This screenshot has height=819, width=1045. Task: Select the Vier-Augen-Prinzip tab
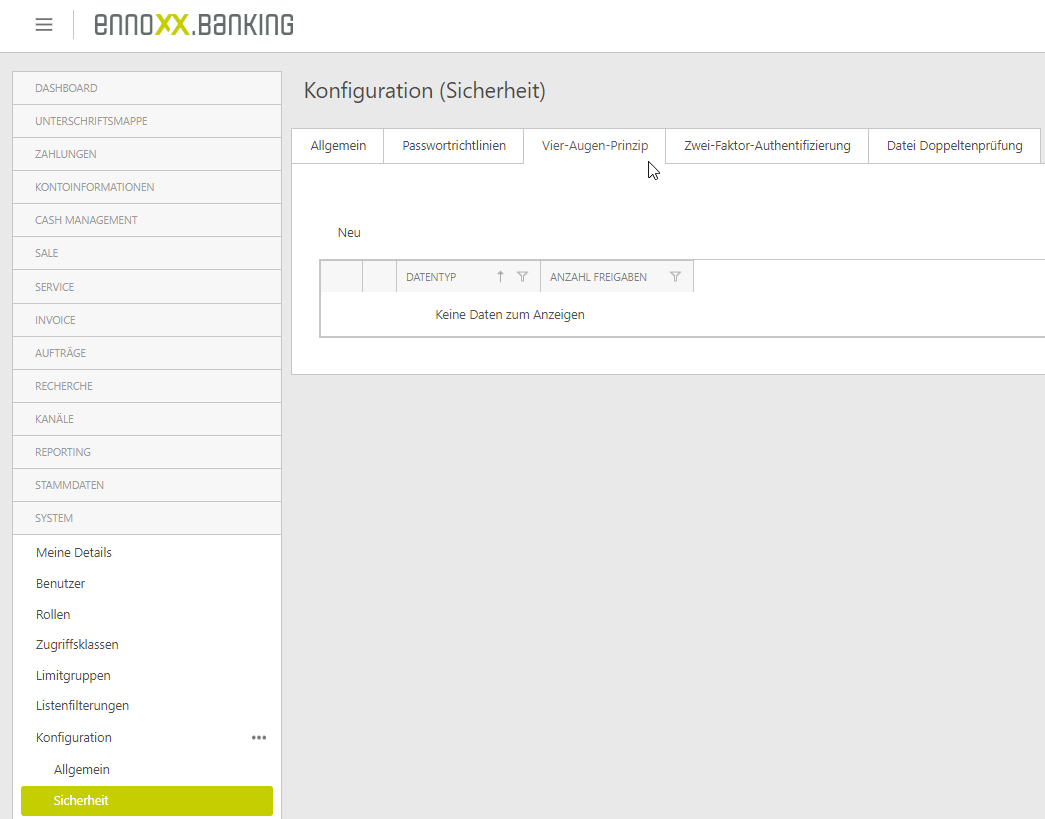tap(594, 145)
